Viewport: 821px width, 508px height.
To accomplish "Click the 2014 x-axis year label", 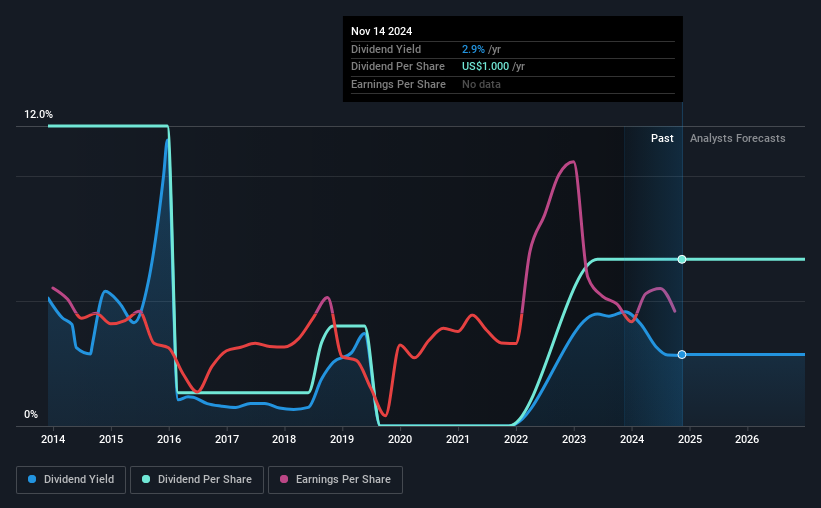I will 53,439.
